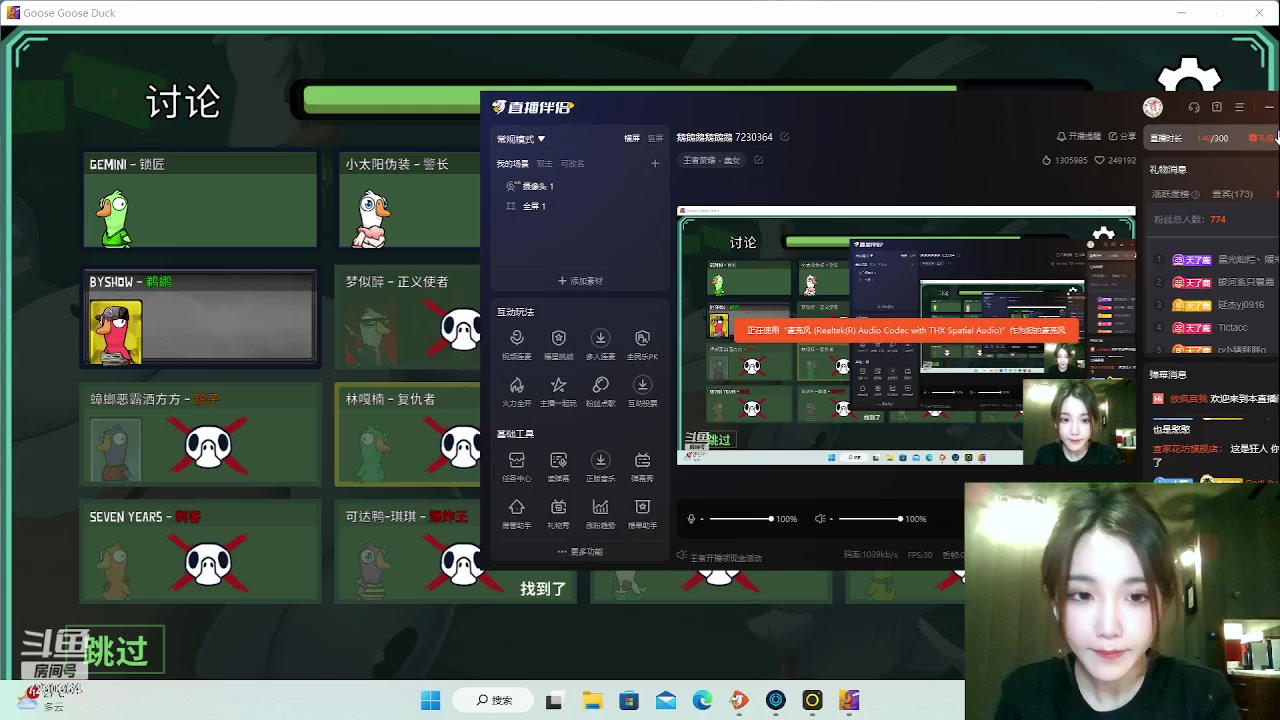This screenshot has width=1280, height=720.
Task: Open the Mail app from taskbar
Action: point(666,701)
